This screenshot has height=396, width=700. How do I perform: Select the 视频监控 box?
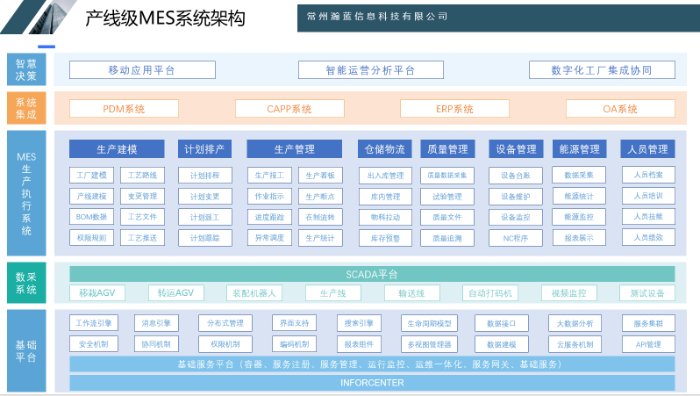tap(569, 293)
